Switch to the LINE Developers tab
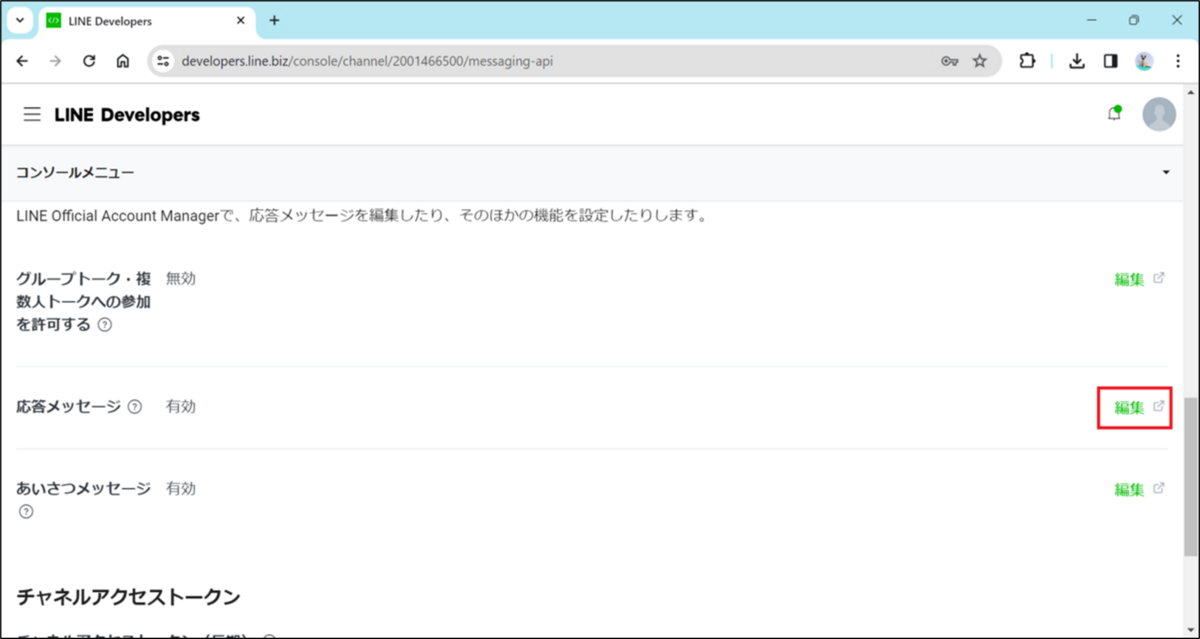The width and height of the screenshot is (1200, 639). tap(147, 20)
